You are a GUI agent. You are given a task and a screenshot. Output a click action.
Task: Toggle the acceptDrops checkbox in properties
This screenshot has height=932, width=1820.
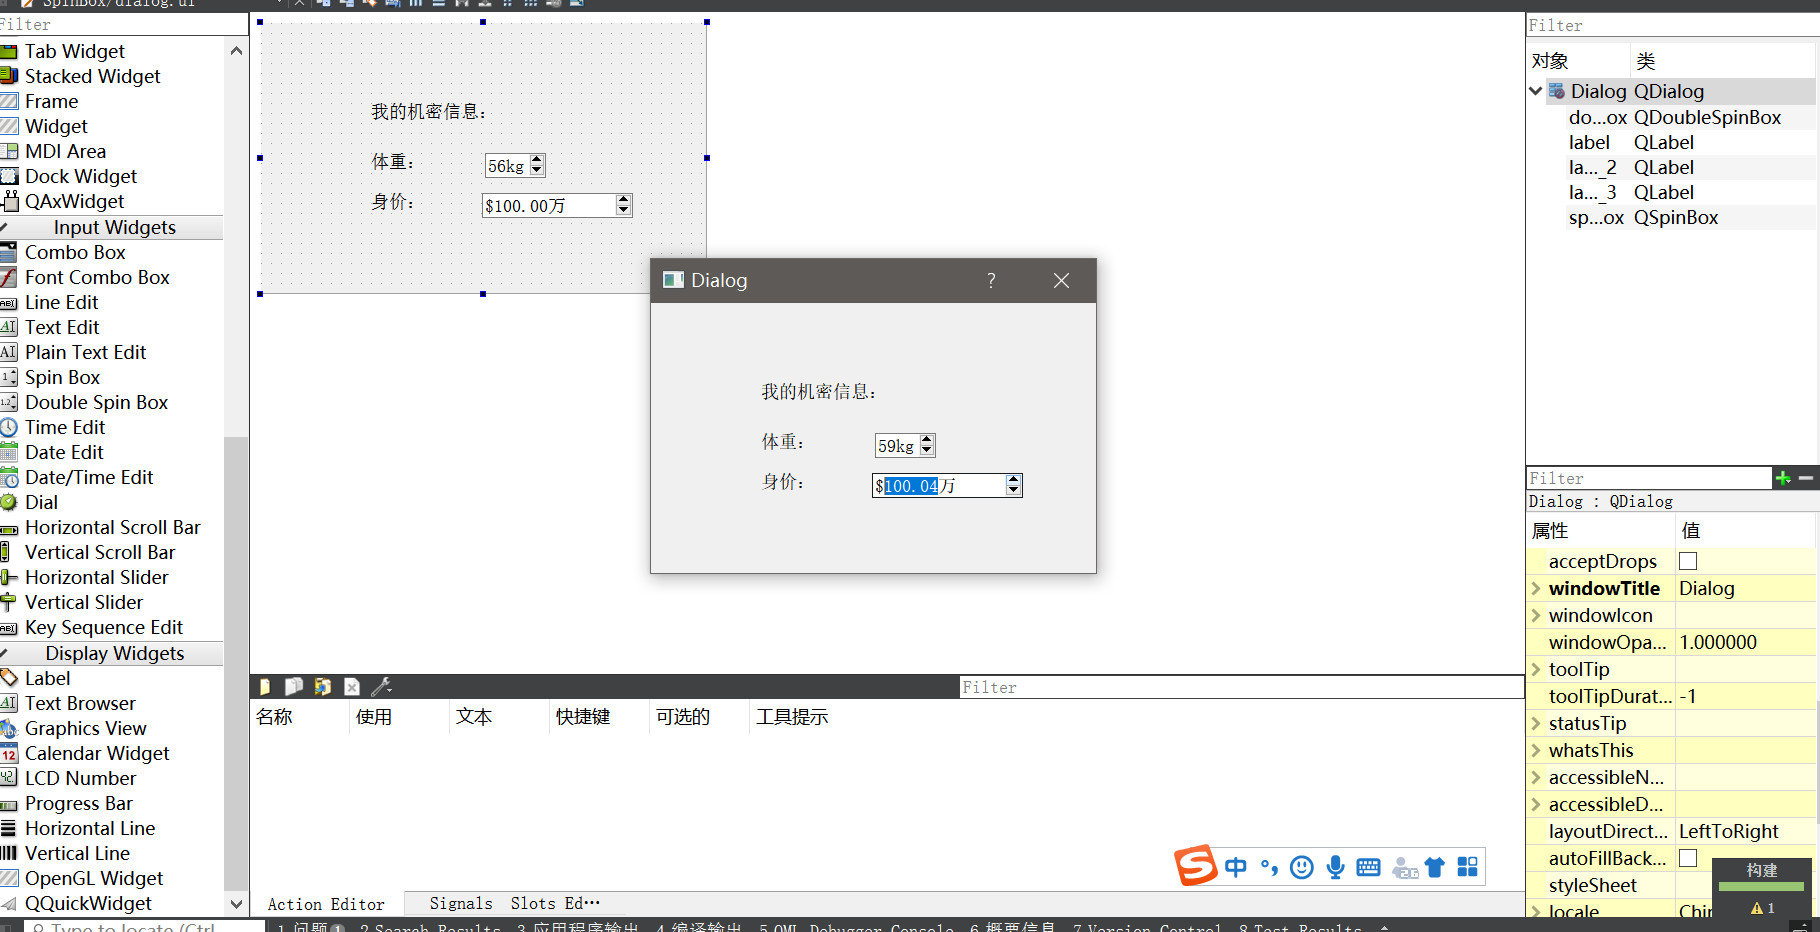click(x=1688, y=561)
